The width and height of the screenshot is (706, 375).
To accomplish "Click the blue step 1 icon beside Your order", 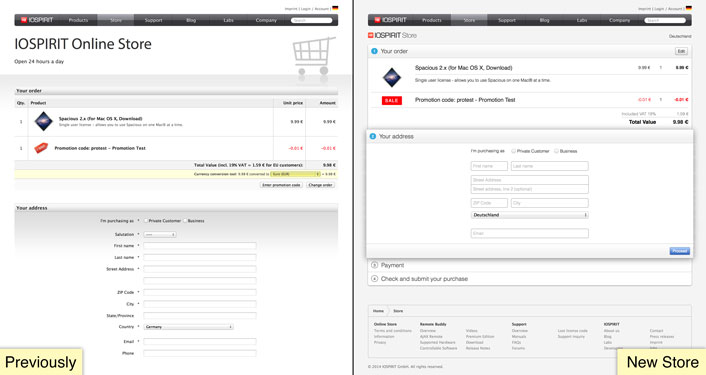I will [x=374, y=51].
